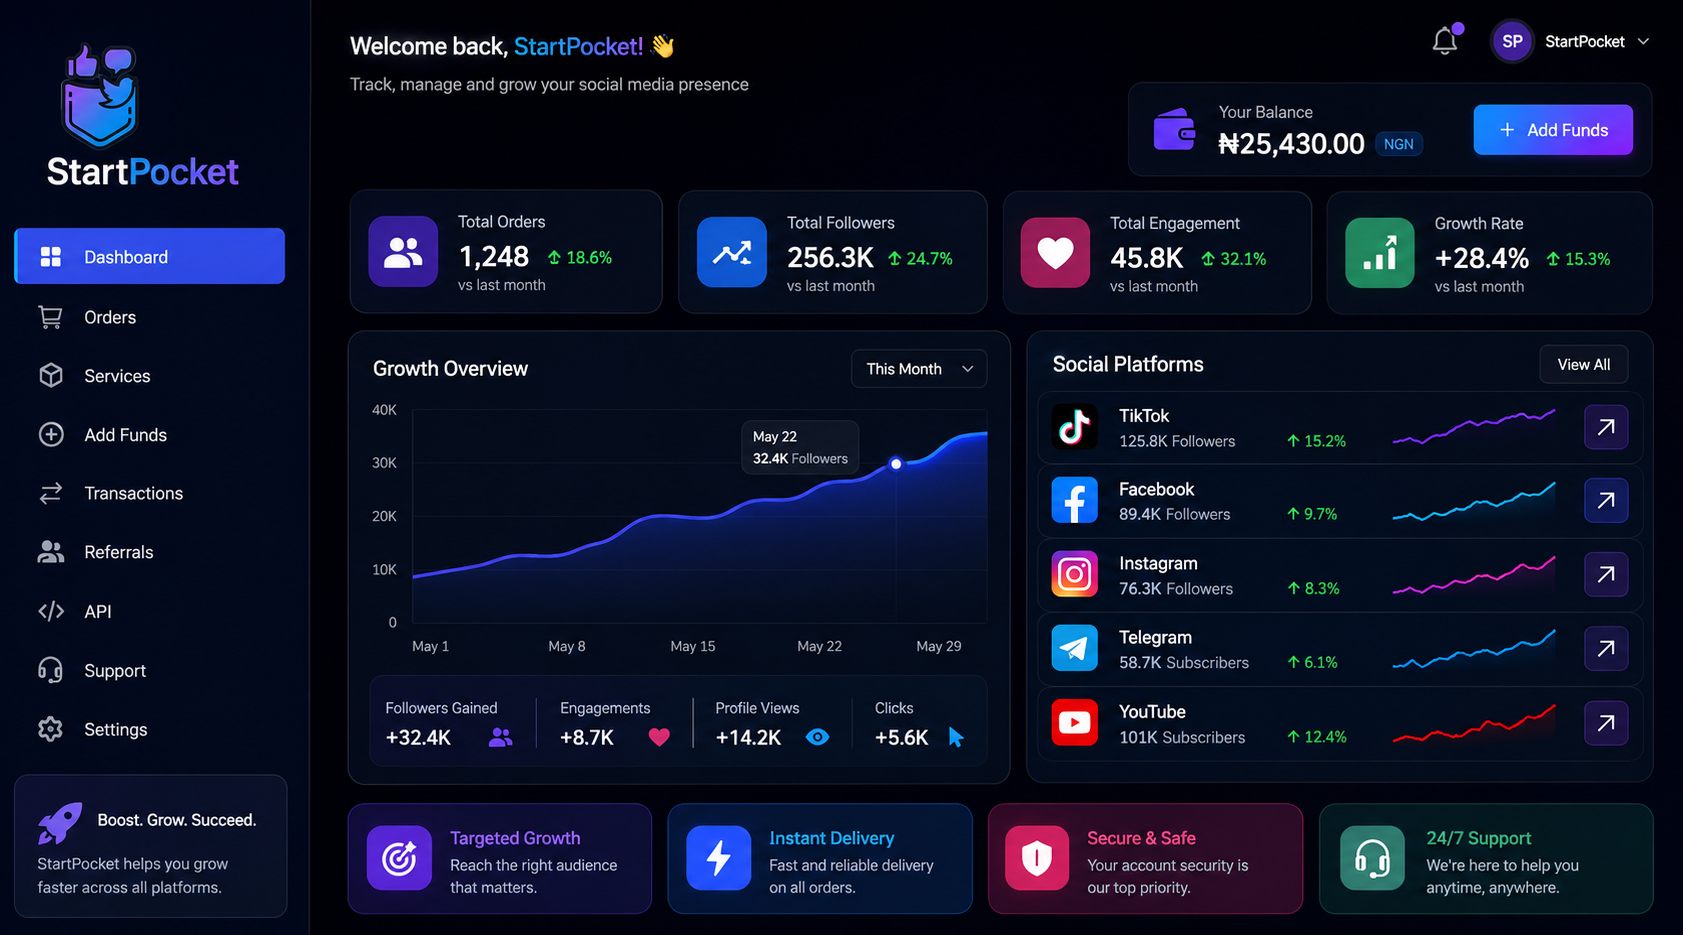This screenshot has width=1683, height=935.
Task: Click the 24/7 Support headset icon
Action: (1372, 858)
